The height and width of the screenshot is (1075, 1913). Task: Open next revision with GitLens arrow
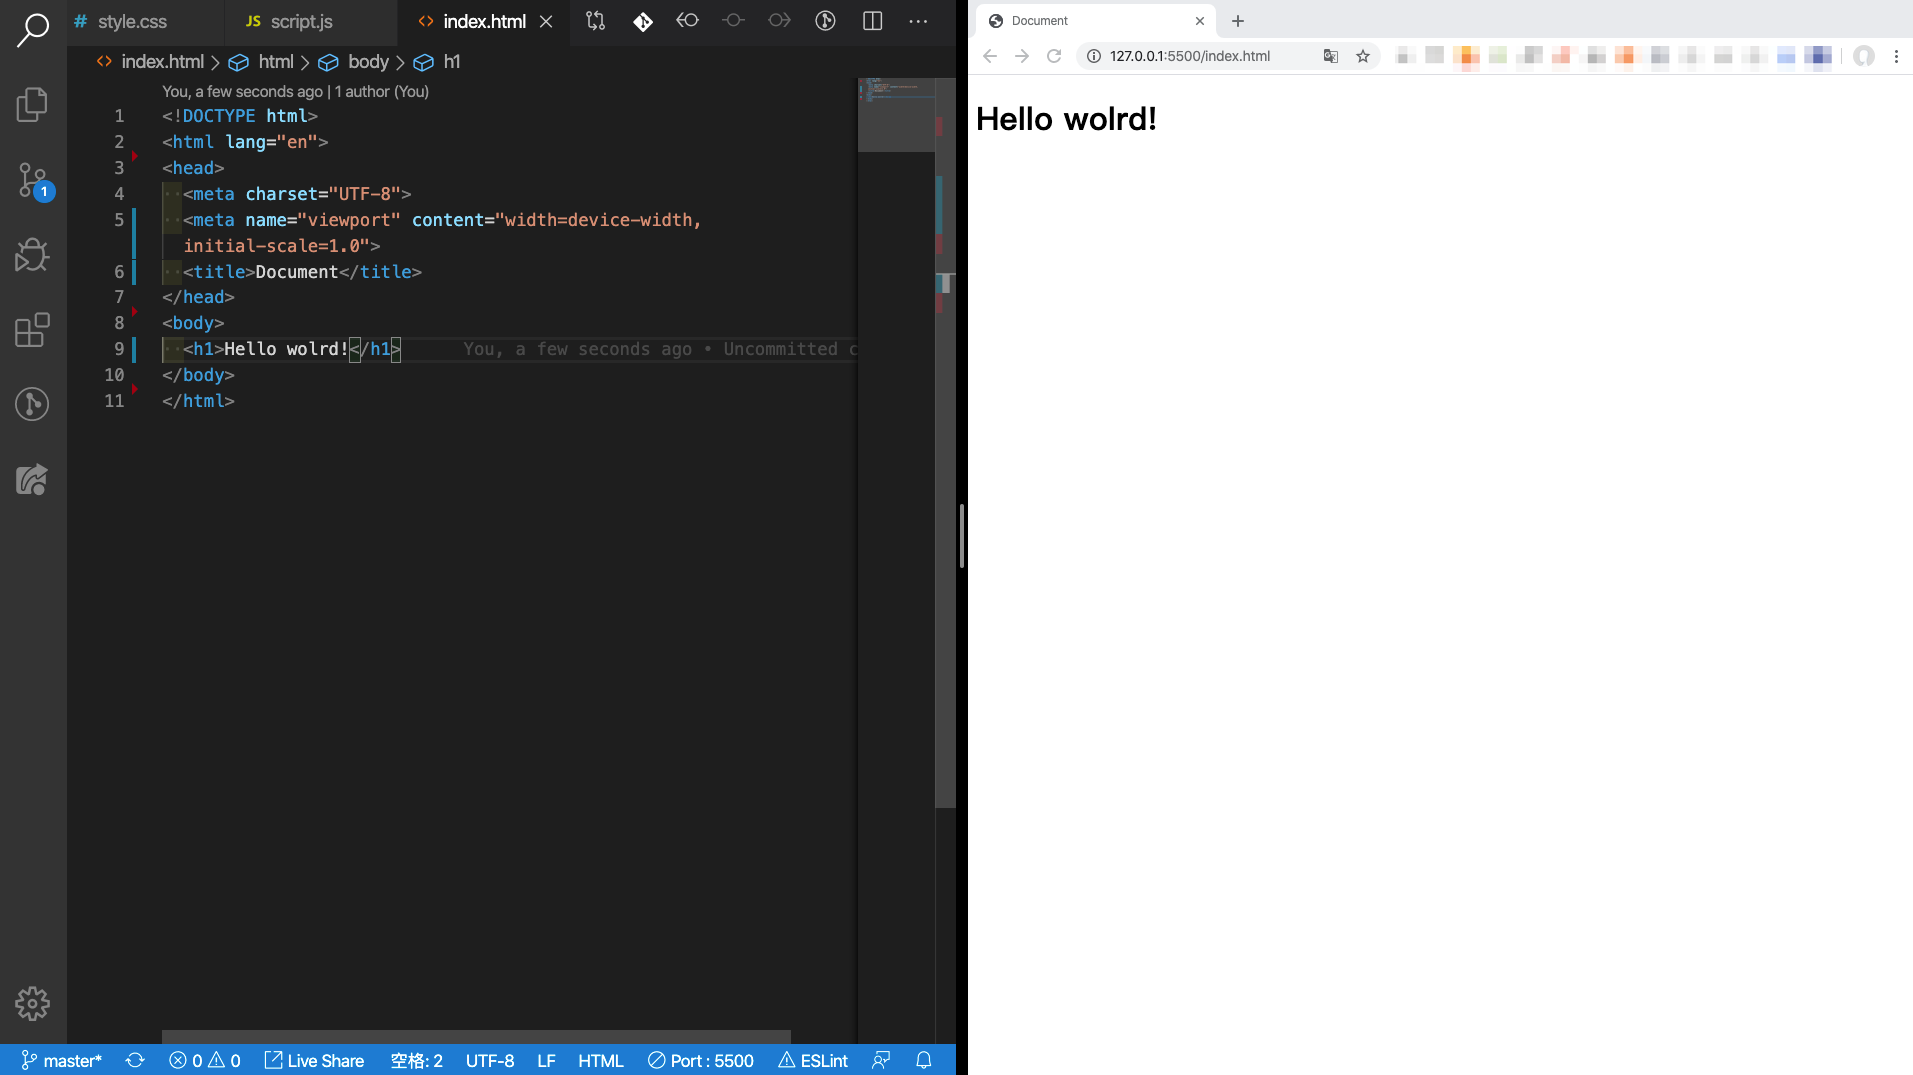pos(779,21)
